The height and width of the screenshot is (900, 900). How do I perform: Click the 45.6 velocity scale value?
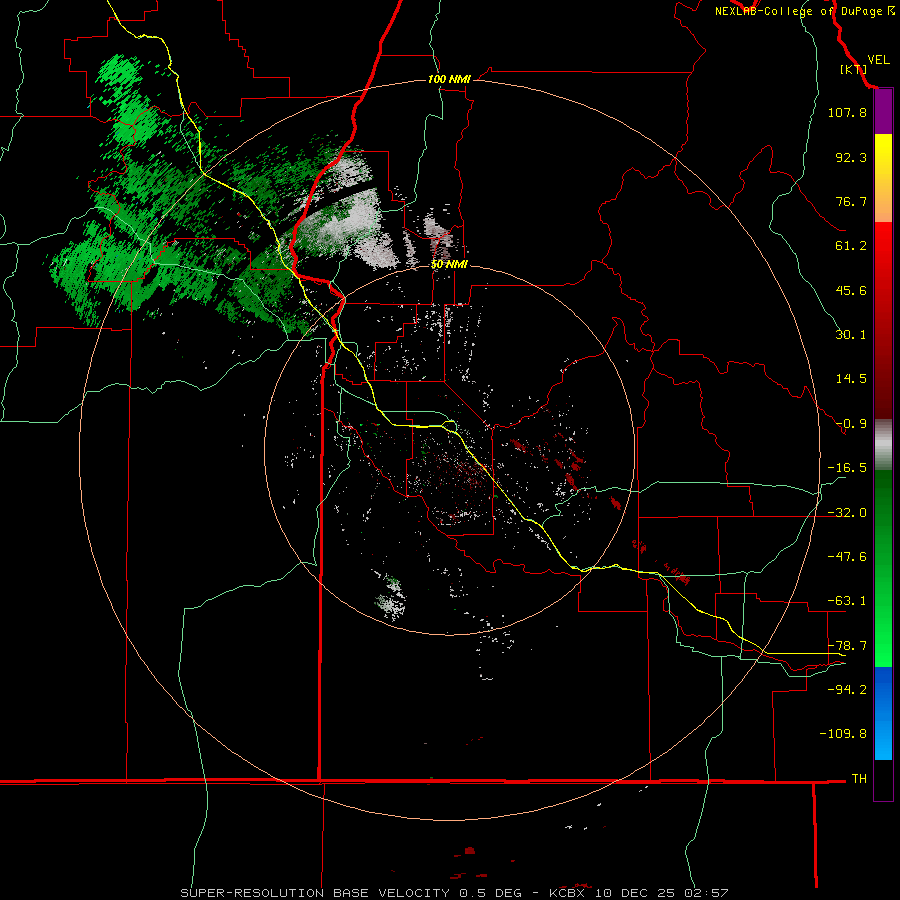pyautogui.click(x=851, y=290)
